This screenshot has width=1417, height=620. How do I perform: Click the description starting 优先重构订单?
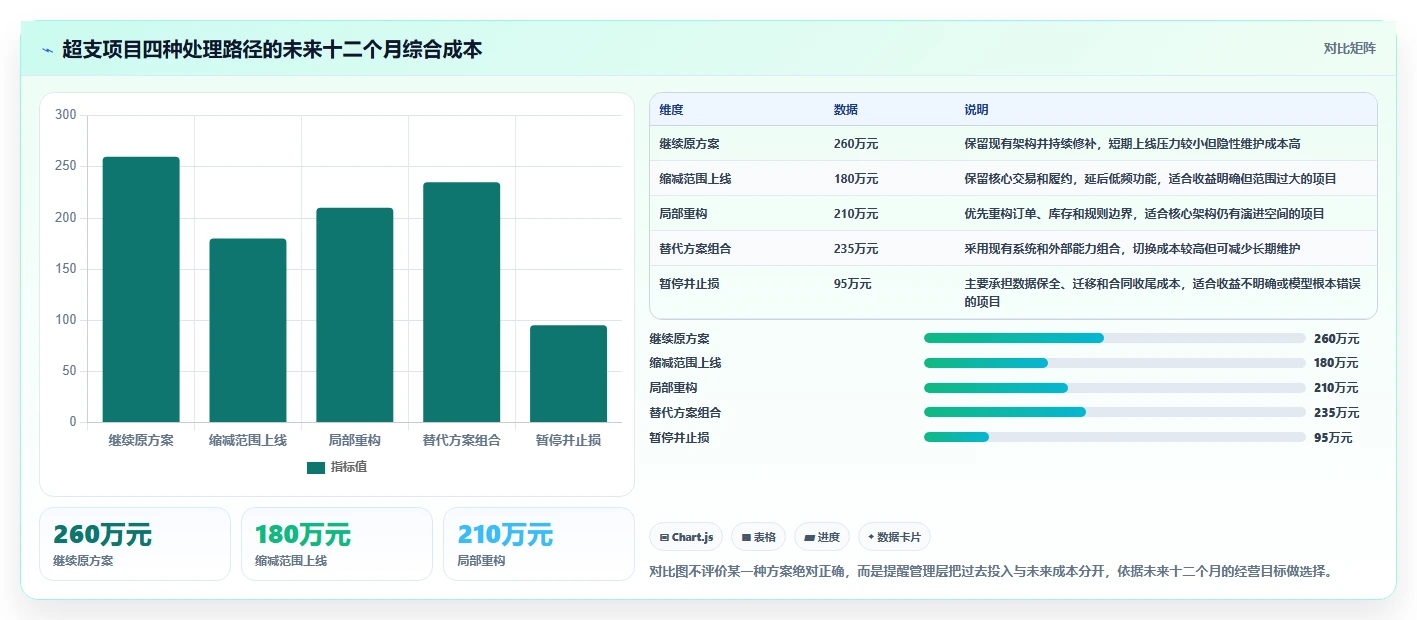click(x=1144, y=214)
